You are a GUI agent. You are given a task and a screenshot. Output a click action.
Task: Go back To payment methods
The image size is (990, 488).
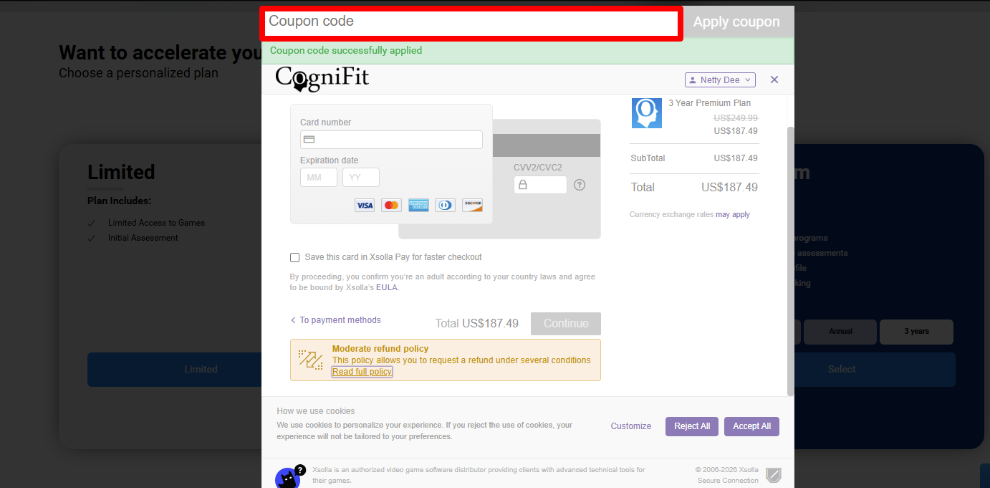point(335,320)
